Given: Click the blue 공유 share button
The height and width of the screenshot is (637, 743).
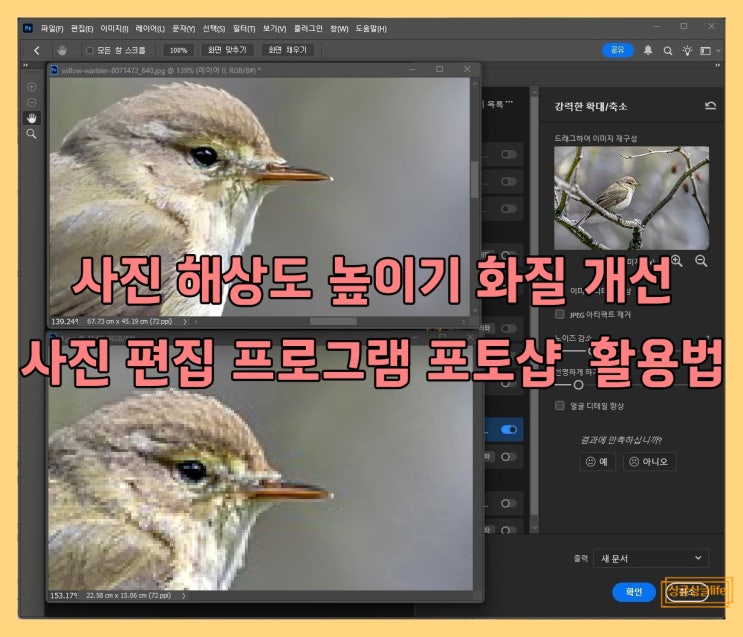Looking at the screenshot, I should tap(617, 50).
